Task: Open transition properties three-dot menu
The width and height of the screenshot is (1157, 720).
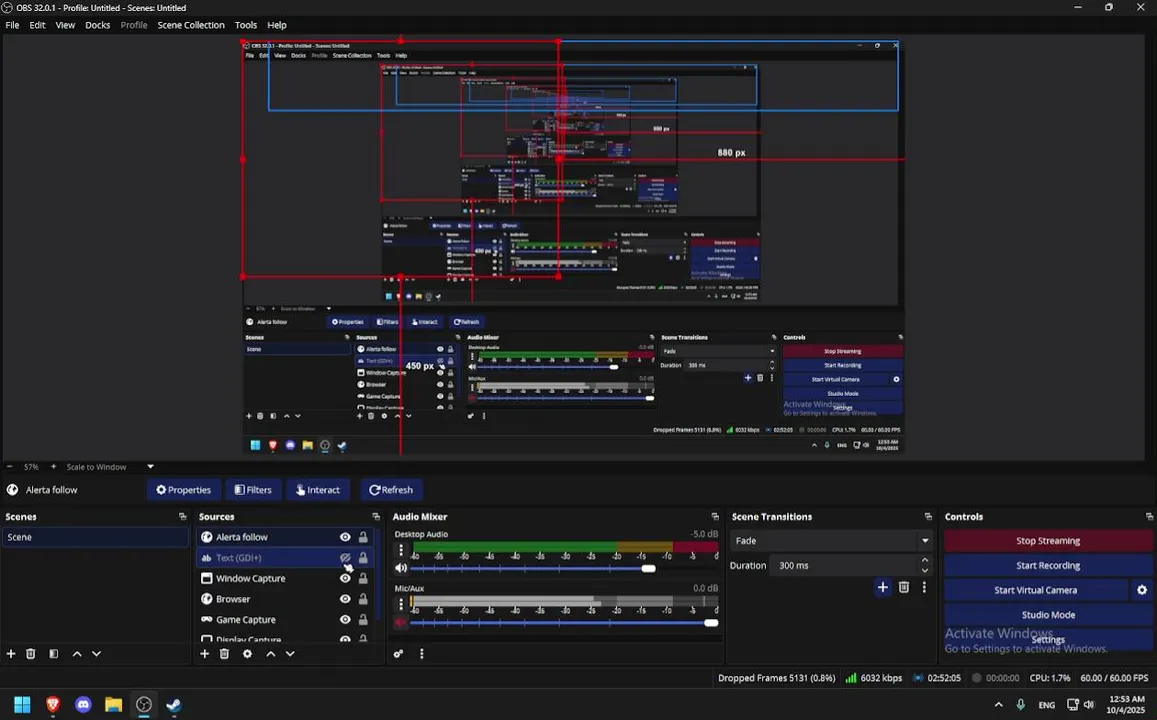Action: click(x=924, y=587)
